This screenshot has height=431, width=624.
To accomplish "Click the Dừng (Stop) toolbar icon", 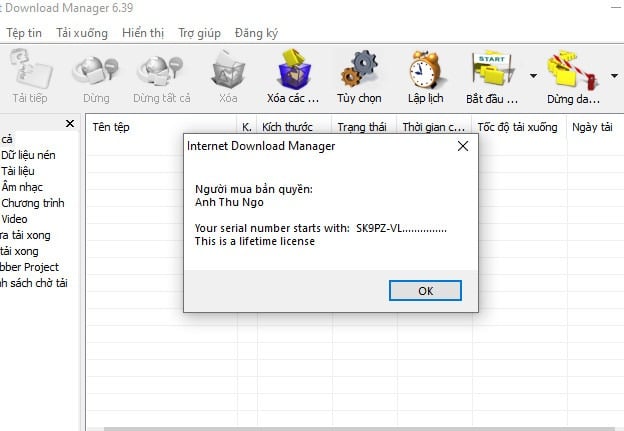I will tap(96, 68).
